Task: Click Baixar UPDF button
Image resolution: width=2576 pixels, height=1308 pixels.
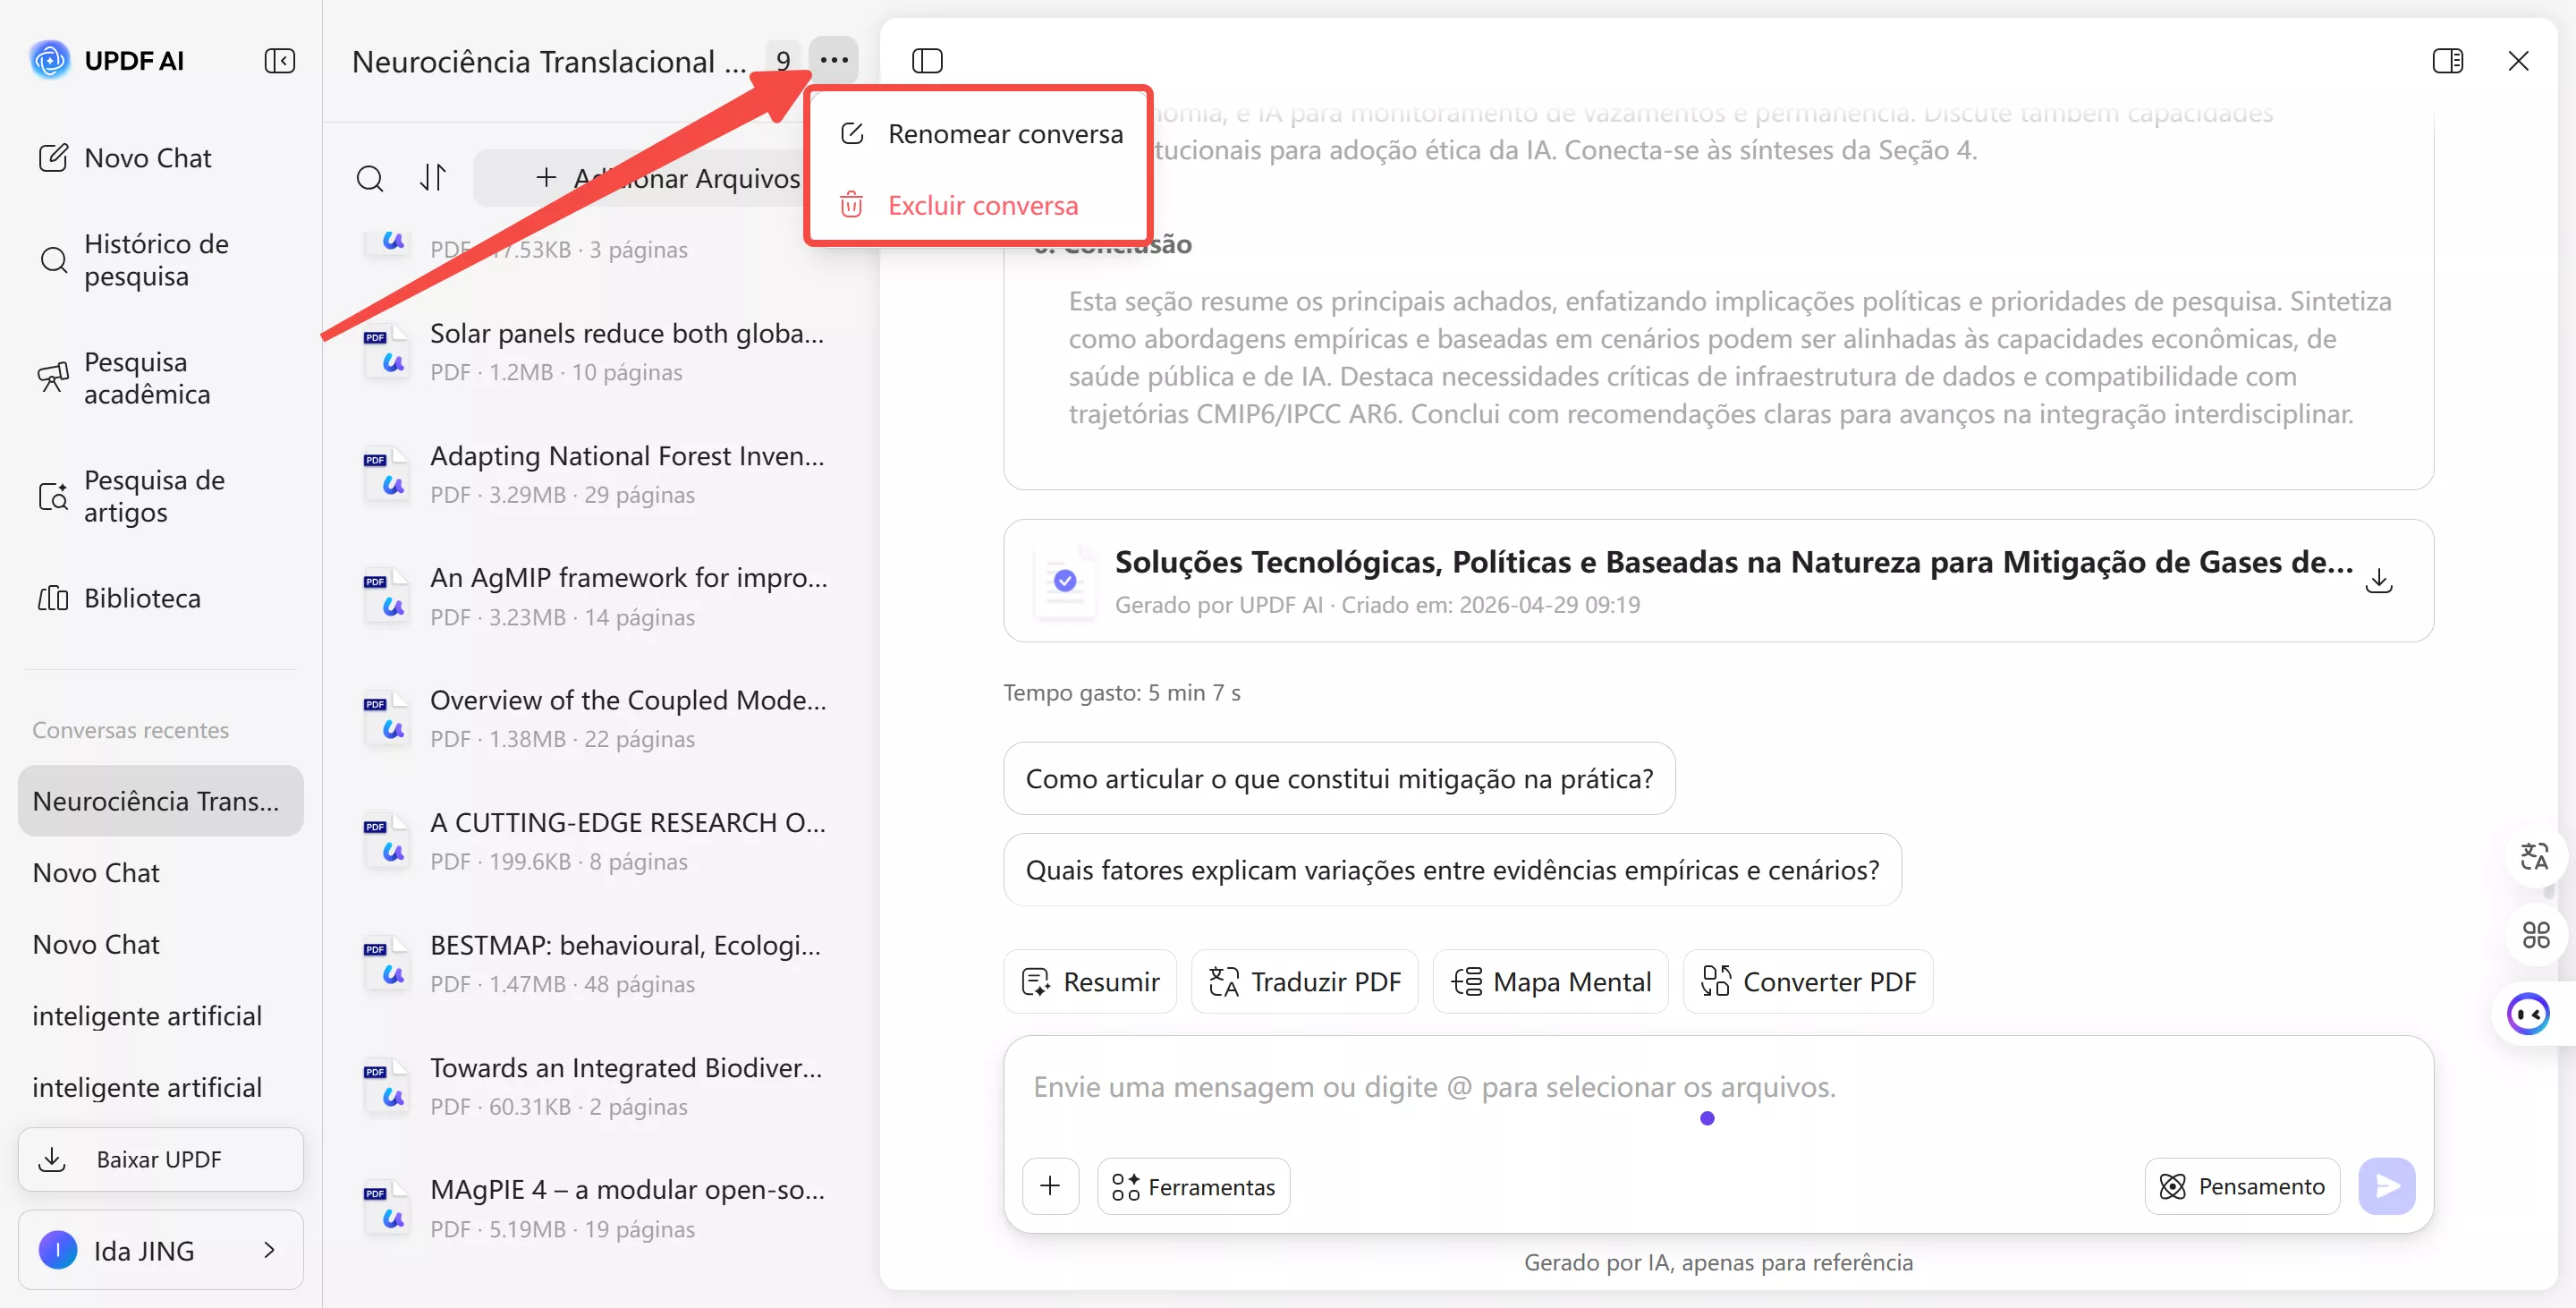Action: (160, 1159)
